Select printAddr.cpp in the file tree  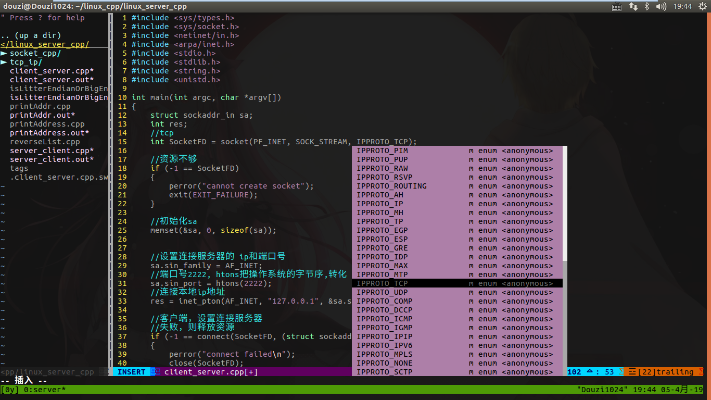click(x=40, y=105)
